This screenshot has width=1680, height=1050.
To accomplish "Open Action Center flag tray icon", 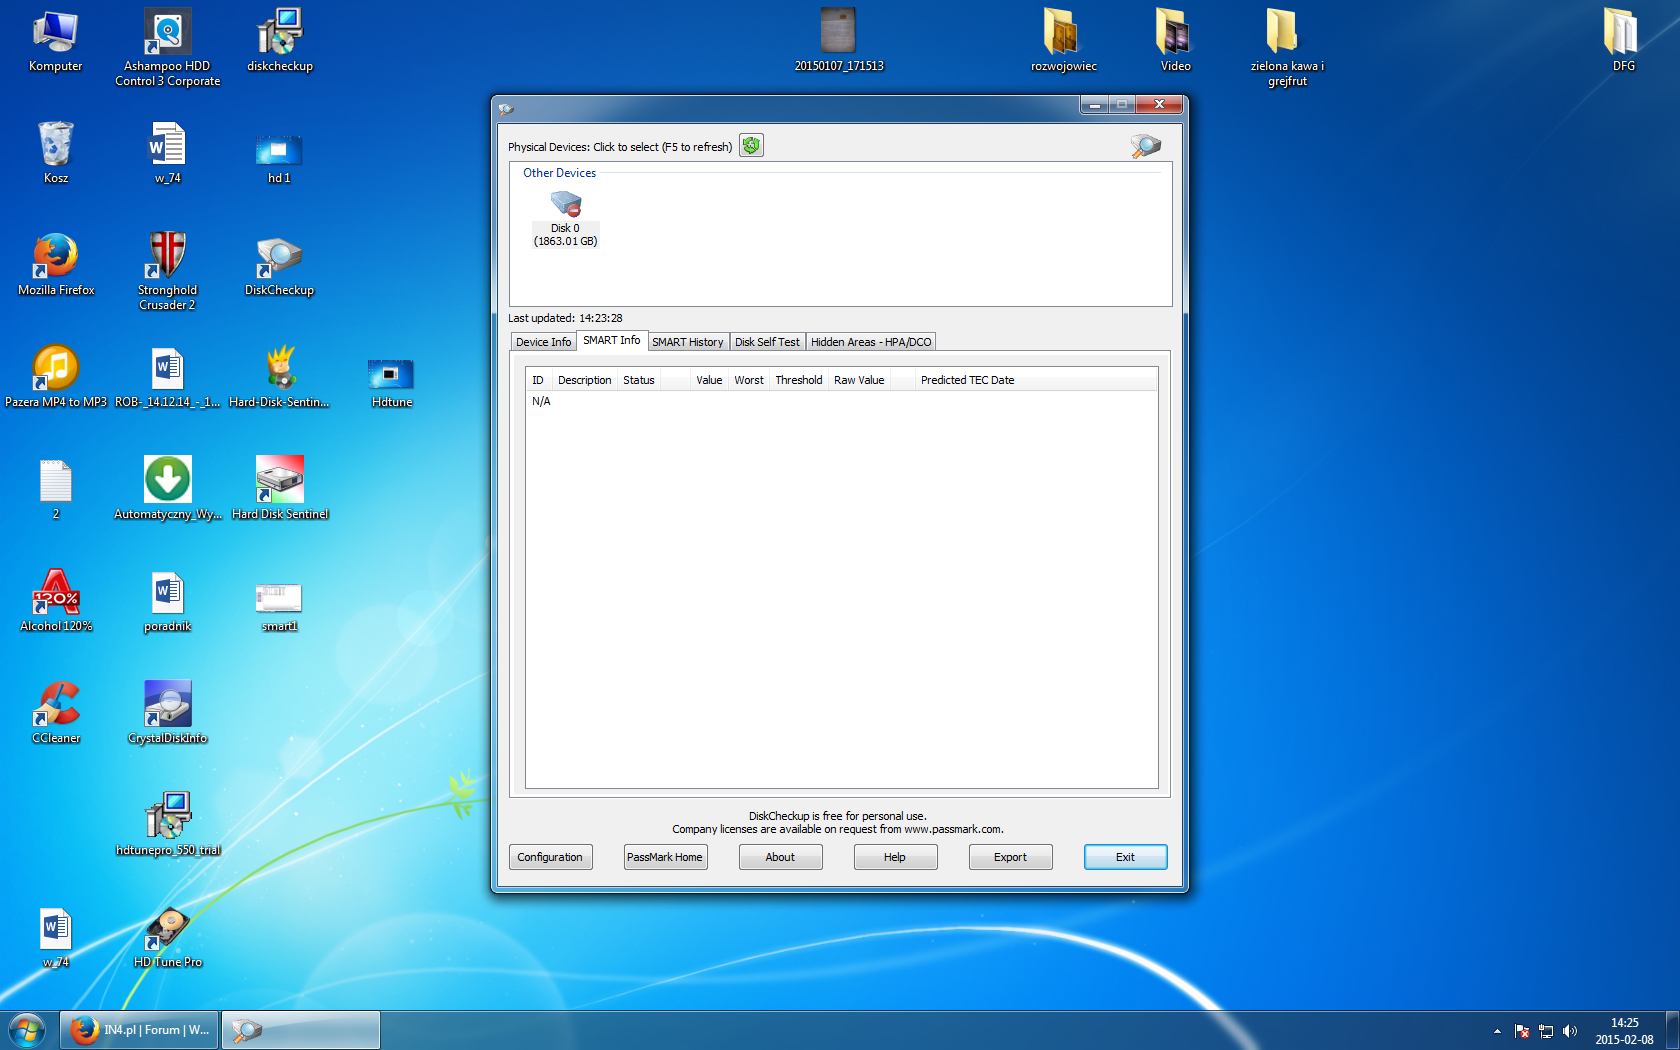I will click(1522, 1031).
